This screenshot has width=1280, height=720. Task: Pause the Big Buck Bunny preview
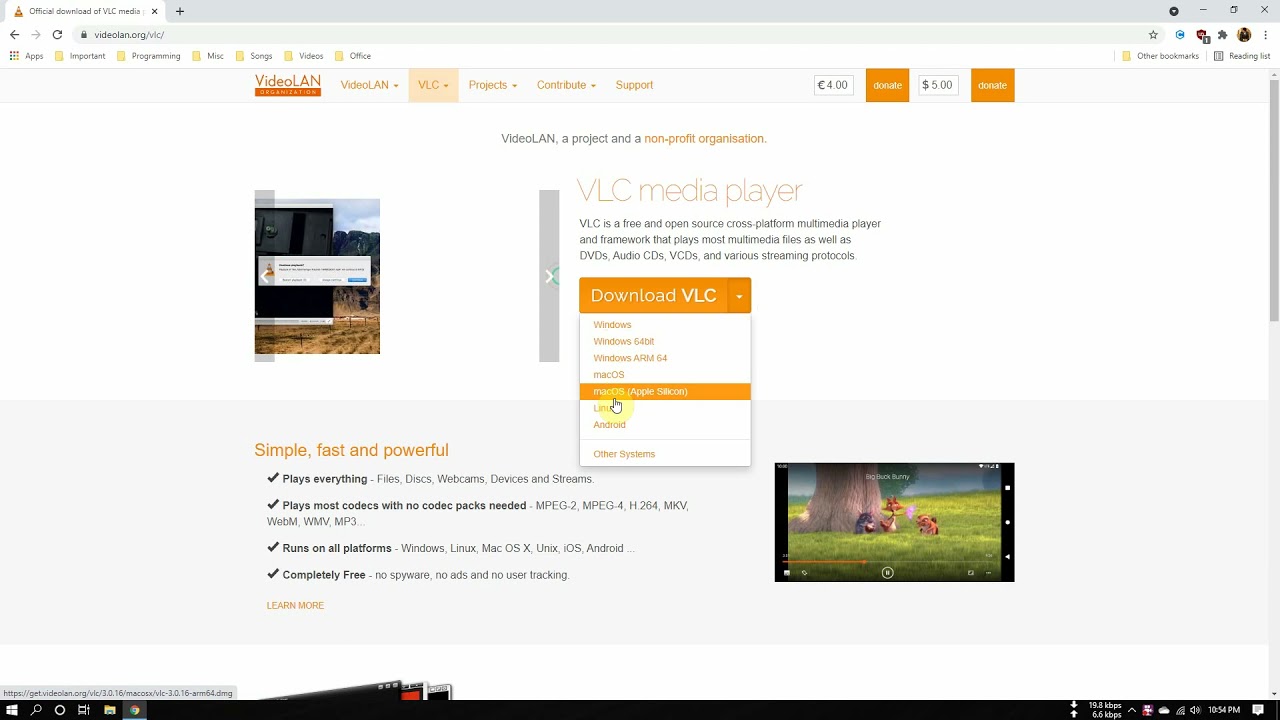pos(887,573)
